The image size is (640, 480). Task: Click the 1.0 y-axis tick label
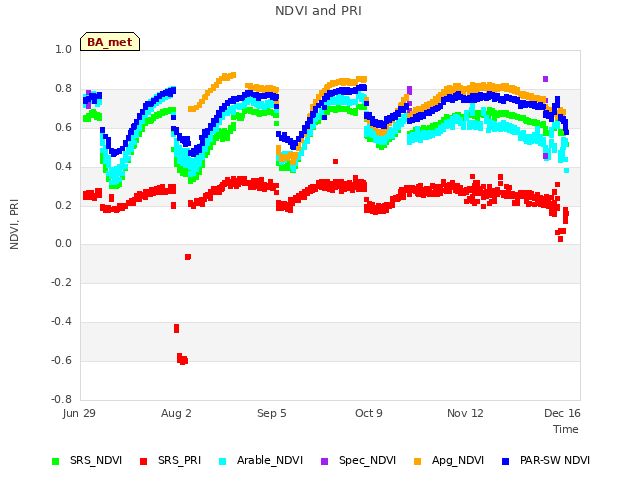coord(63,49)
